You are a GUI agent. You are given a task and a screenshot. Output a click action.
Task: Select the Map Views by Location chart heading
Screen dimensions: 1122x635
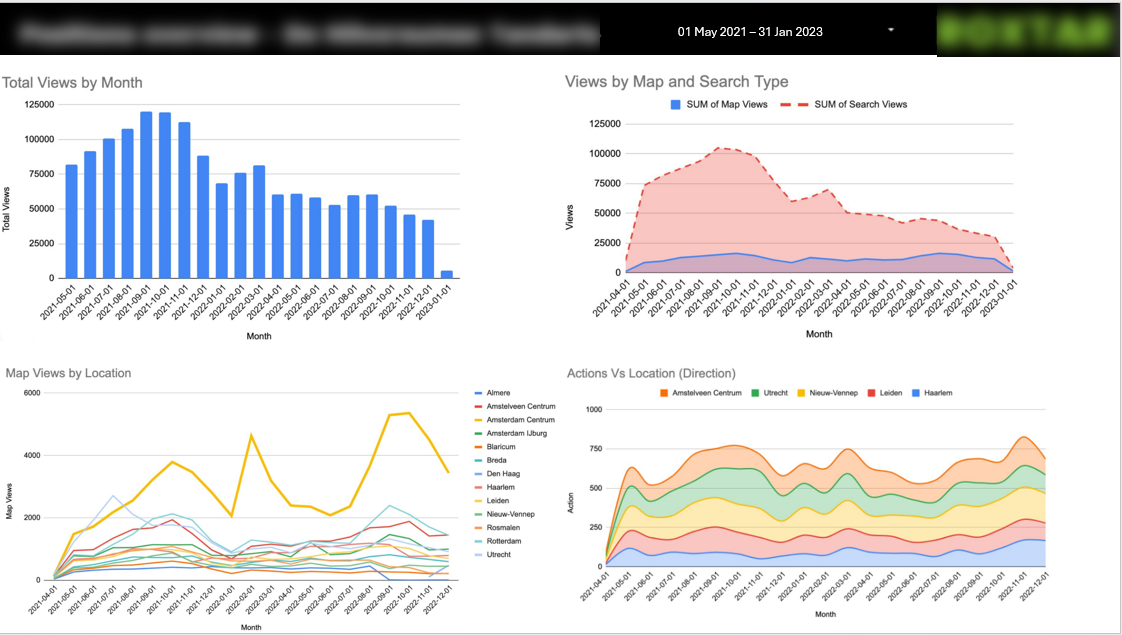point(68,373)
